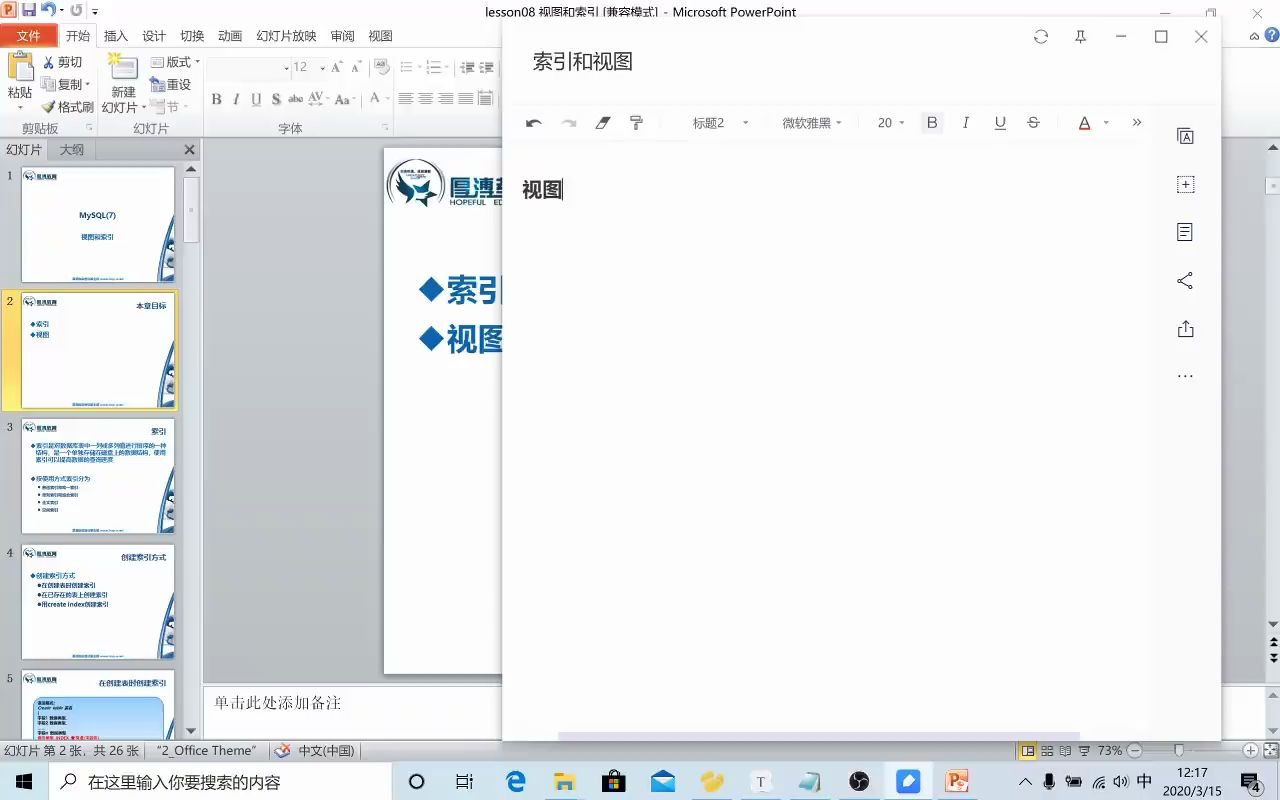Open the 文件 file tab
Screen dimensions: 1280x800
[x=29, y=36]
